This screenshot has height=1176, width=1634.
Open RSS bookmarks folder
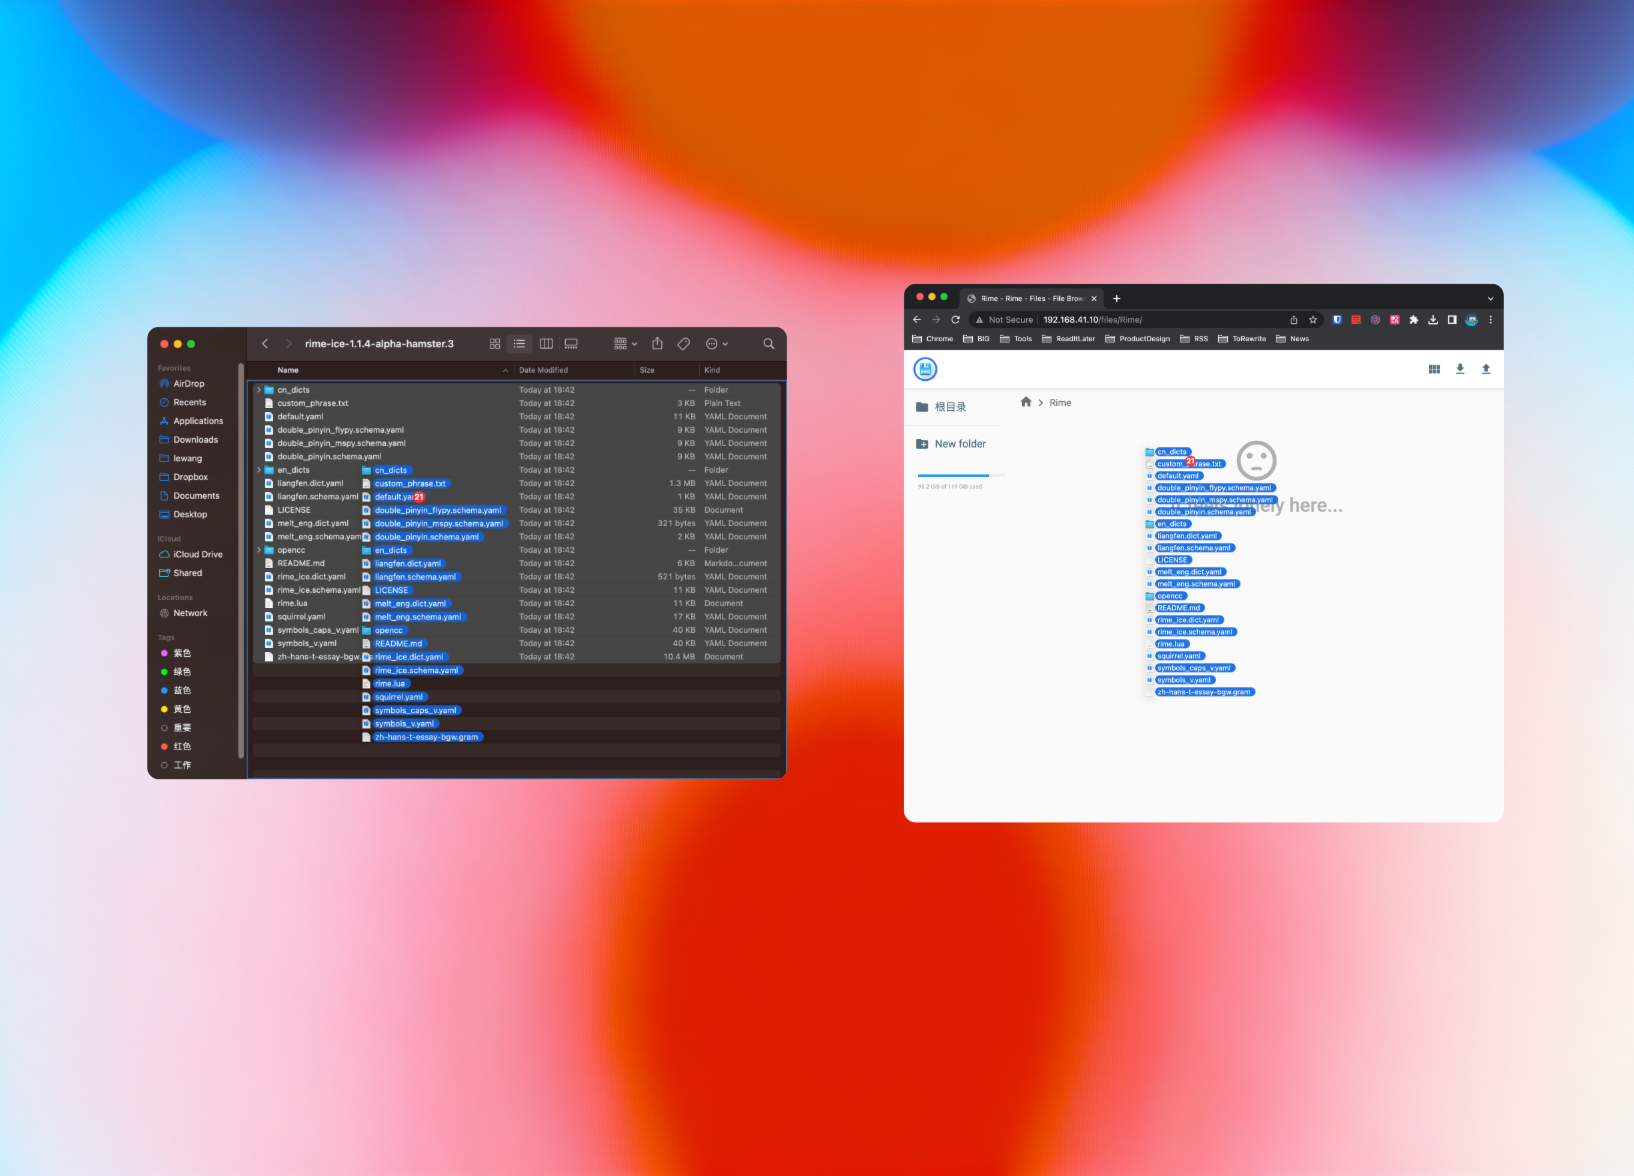(x=1194, y=339)
